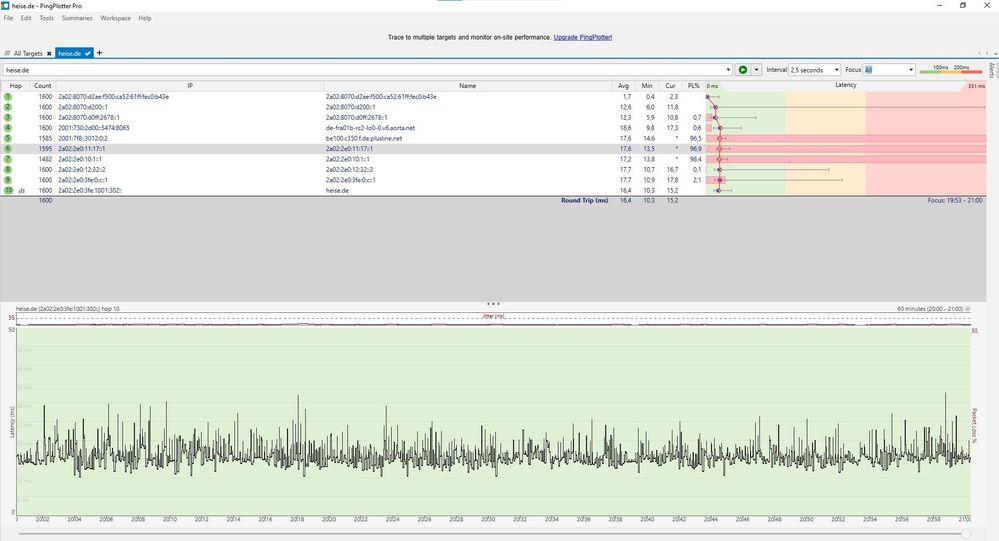The height and width of the screenshot is (541, 999).
Task: Click the hop 2 green circle icon
Action: tap(8, 107)
